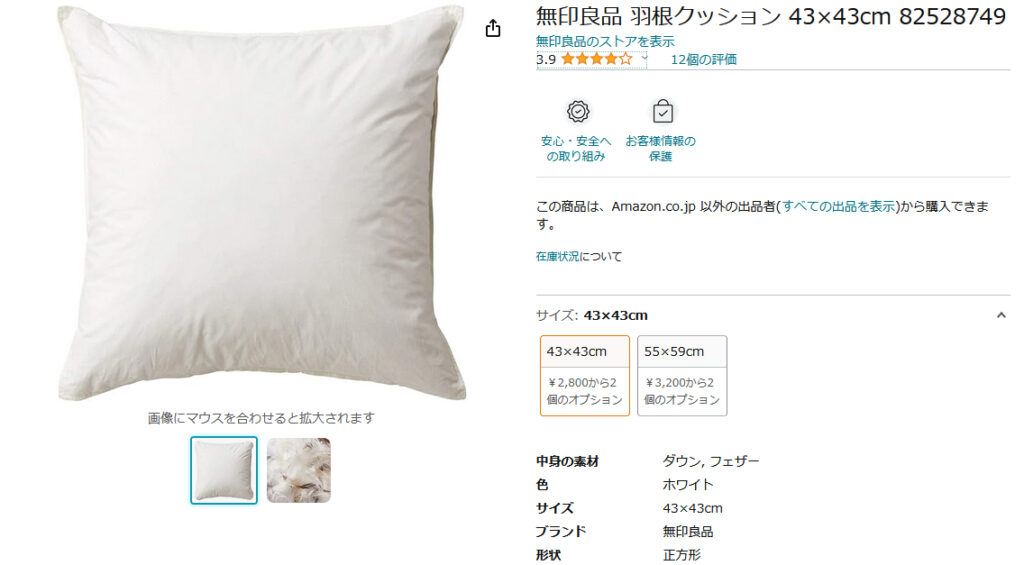Click the large cushion product image
1024x565 pixels.
click(262, 203)
